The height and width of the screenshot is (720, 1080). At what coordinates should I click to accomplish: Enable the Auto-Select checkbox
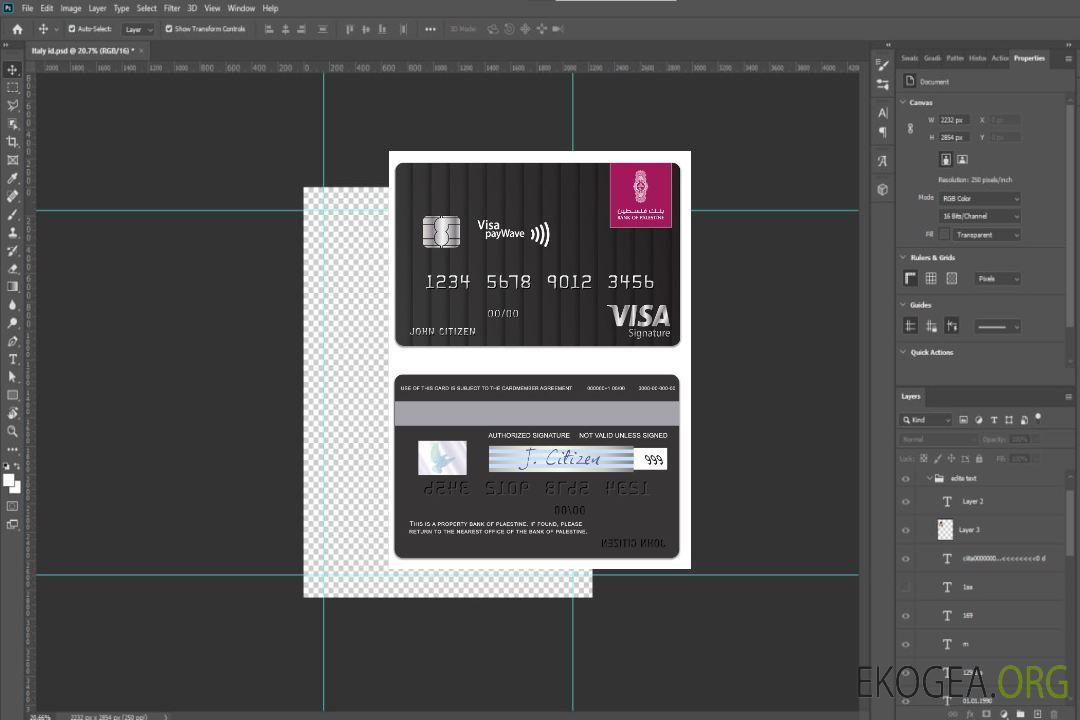71,29
